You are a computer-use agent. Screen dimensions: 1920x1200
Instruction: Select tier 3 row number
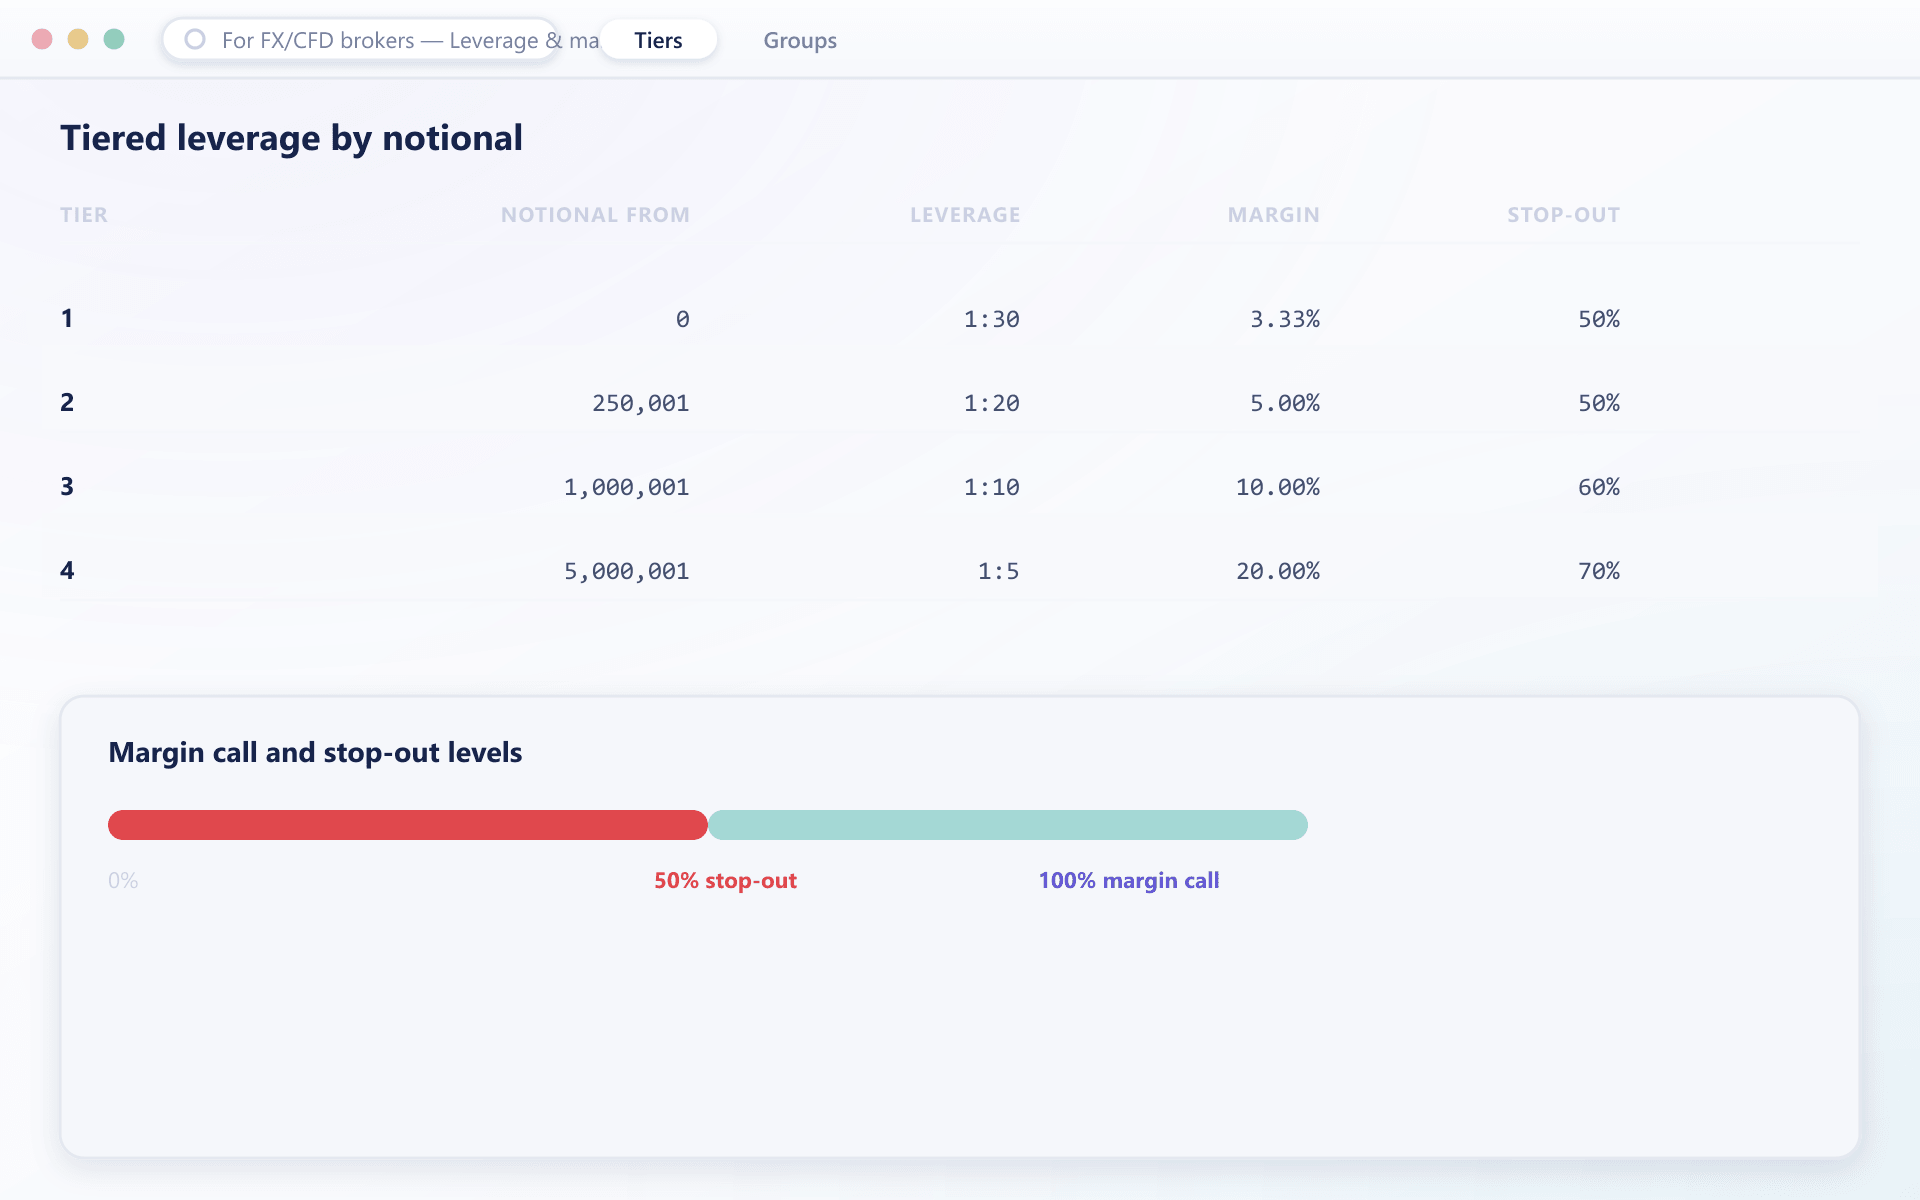coord(67,486)
